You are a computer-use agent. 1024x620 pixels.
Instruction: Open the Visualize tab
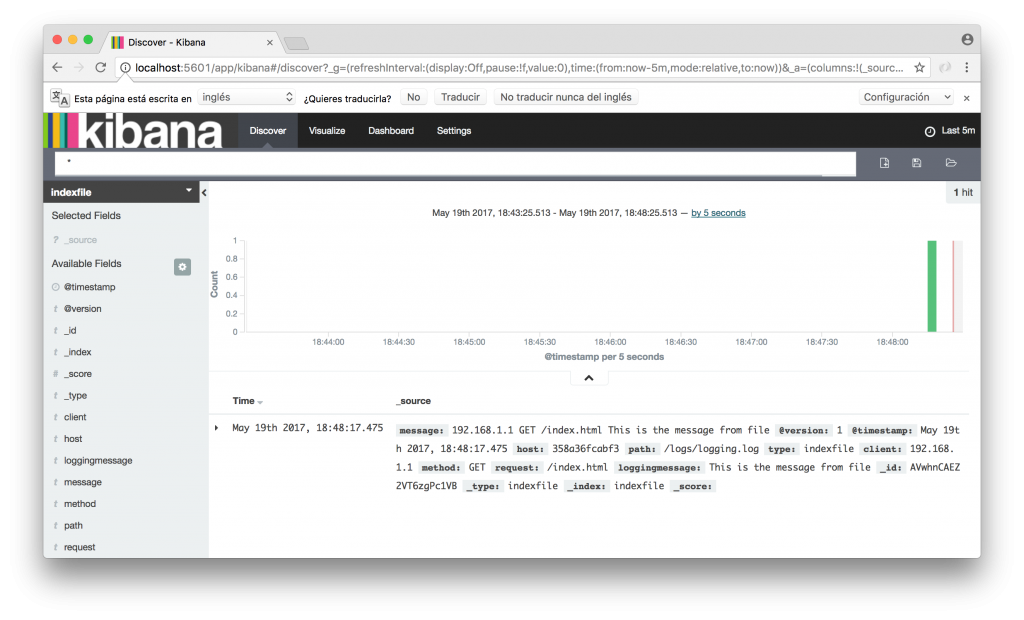point(327,131)
